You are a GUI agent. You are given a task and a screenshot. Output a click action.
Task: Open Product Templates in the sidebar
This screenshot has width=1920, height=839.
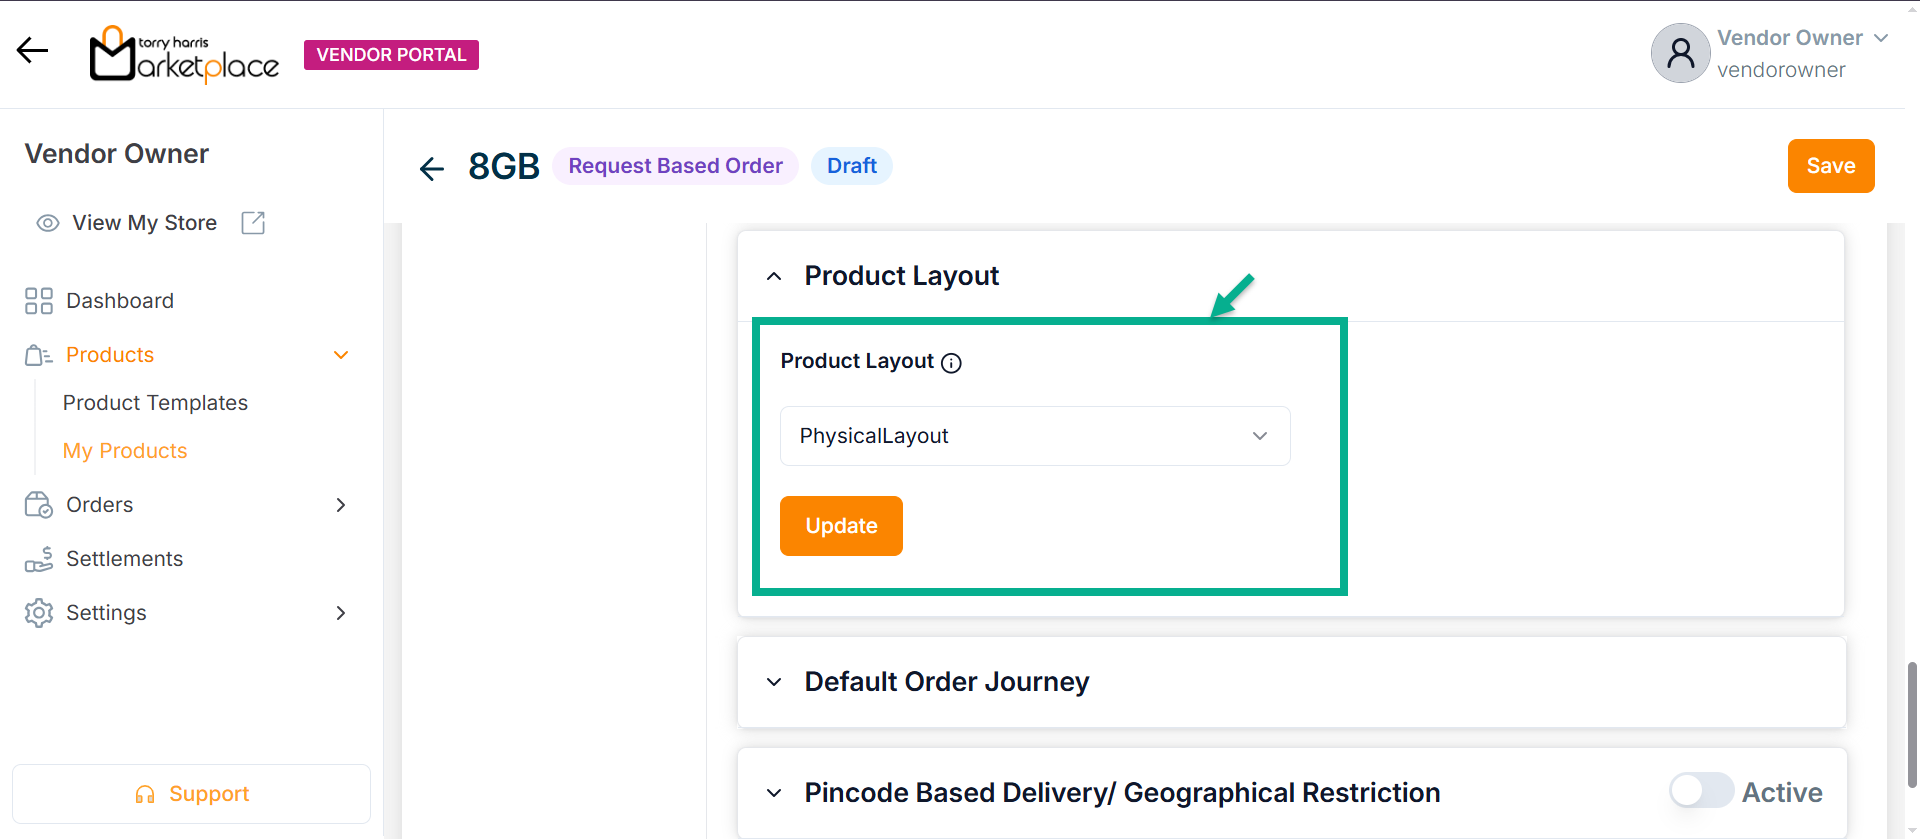click(x=155, y=403)
